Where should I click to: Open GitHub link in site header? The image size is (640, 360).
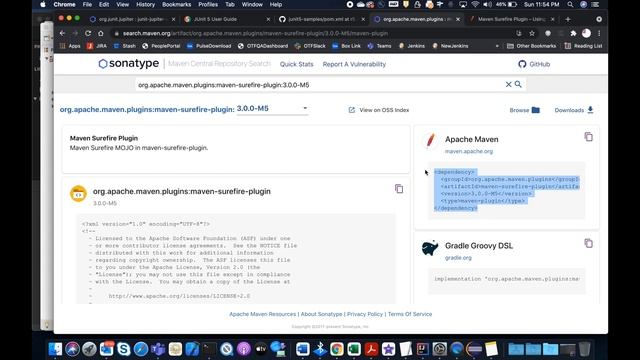tap(534, 64)
